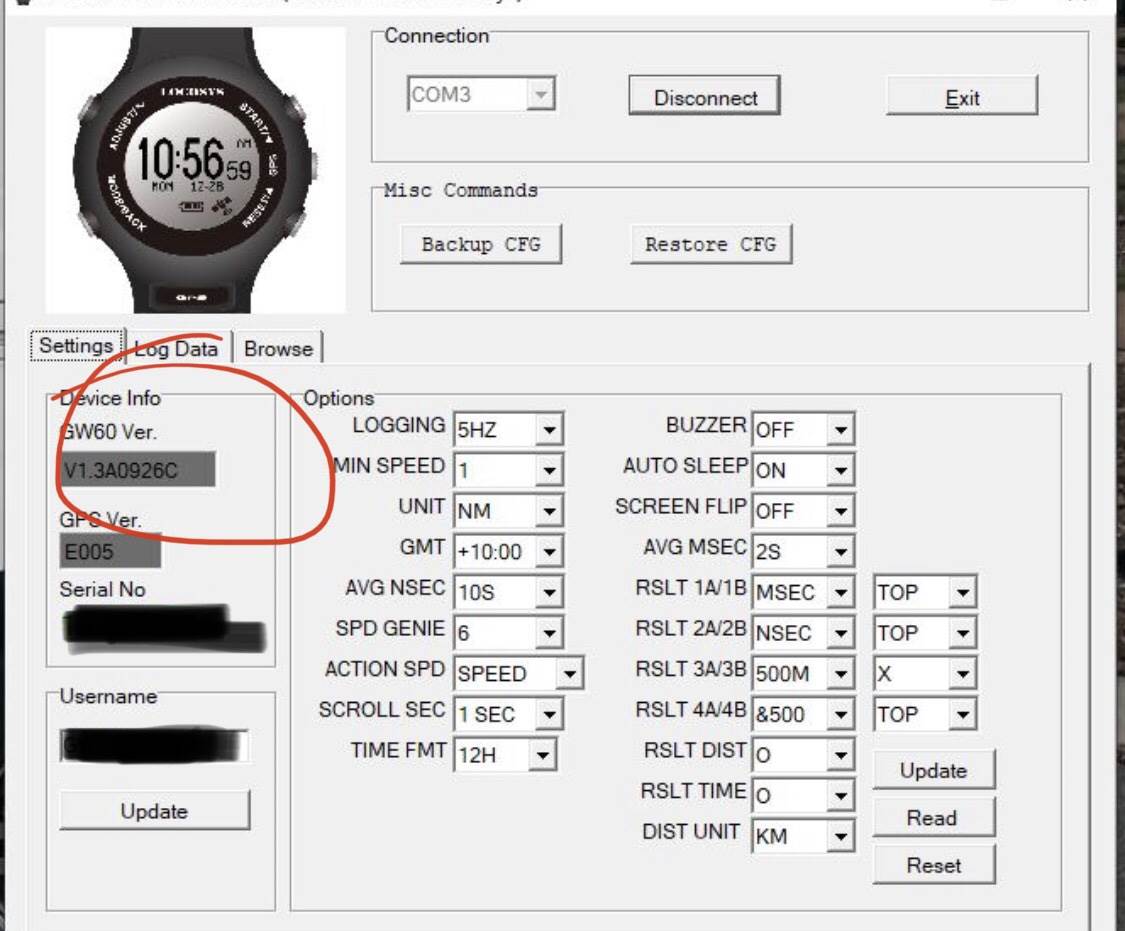Open the BUZZER on/off dropdown
The width and height of the screenshot is (1125, 931).
(x=840, y=431)
